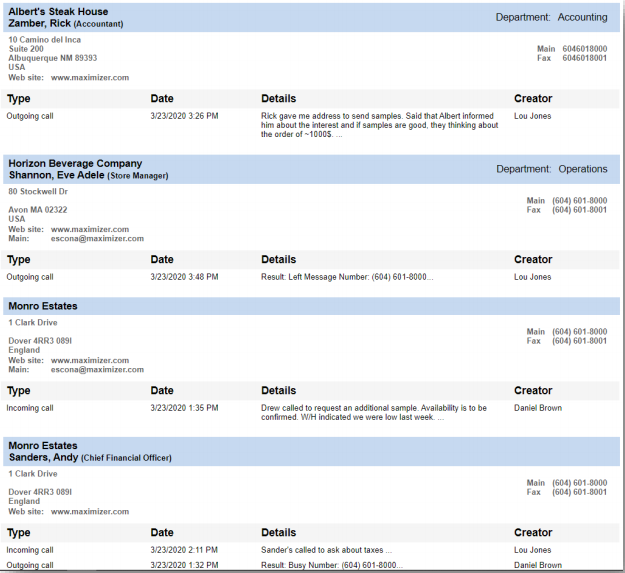625x573 pixels.
Task: Click Lou Jones creator for 3:26 PM call
Action: click(533, 116)
